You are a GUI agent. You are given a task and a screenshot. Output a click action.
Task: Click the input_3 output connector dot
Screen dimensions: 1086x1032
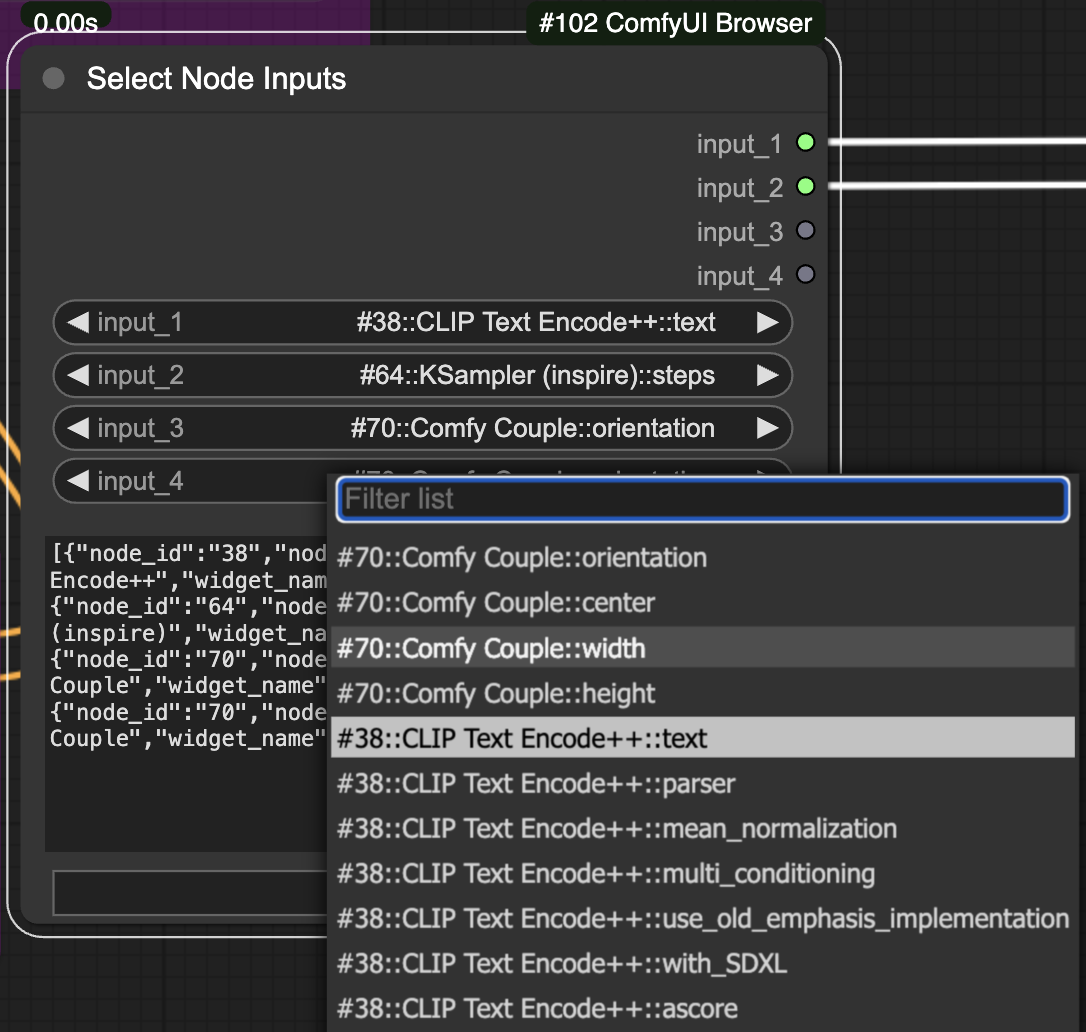click(805, 231)
